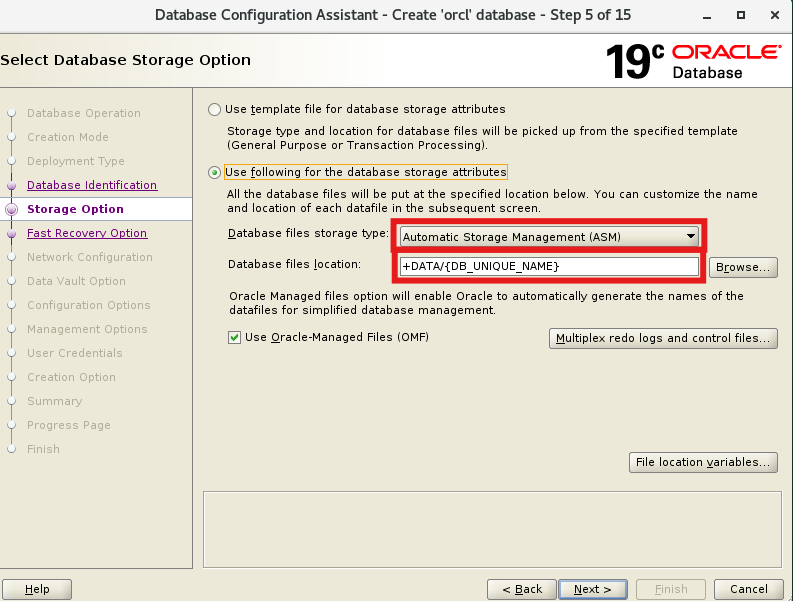Open File location variables dialog
The image size is (793, 601).
pos(703,462)
